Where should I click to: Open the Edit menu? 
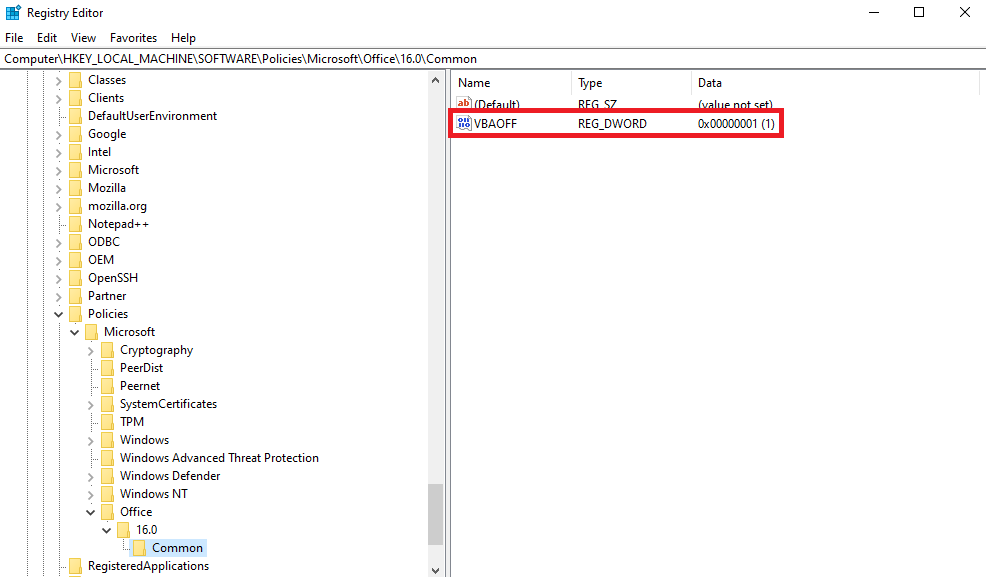(47, 38)
